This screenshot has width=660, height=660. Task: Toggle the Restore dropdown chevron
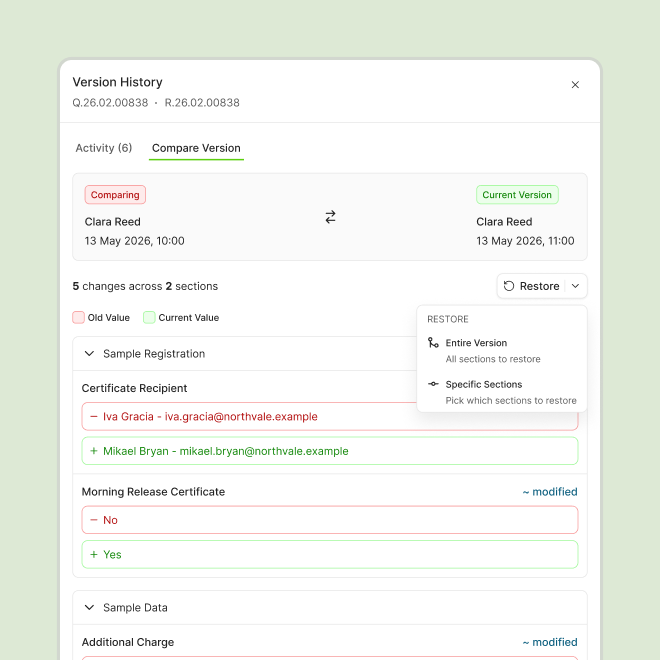(575, 286)
